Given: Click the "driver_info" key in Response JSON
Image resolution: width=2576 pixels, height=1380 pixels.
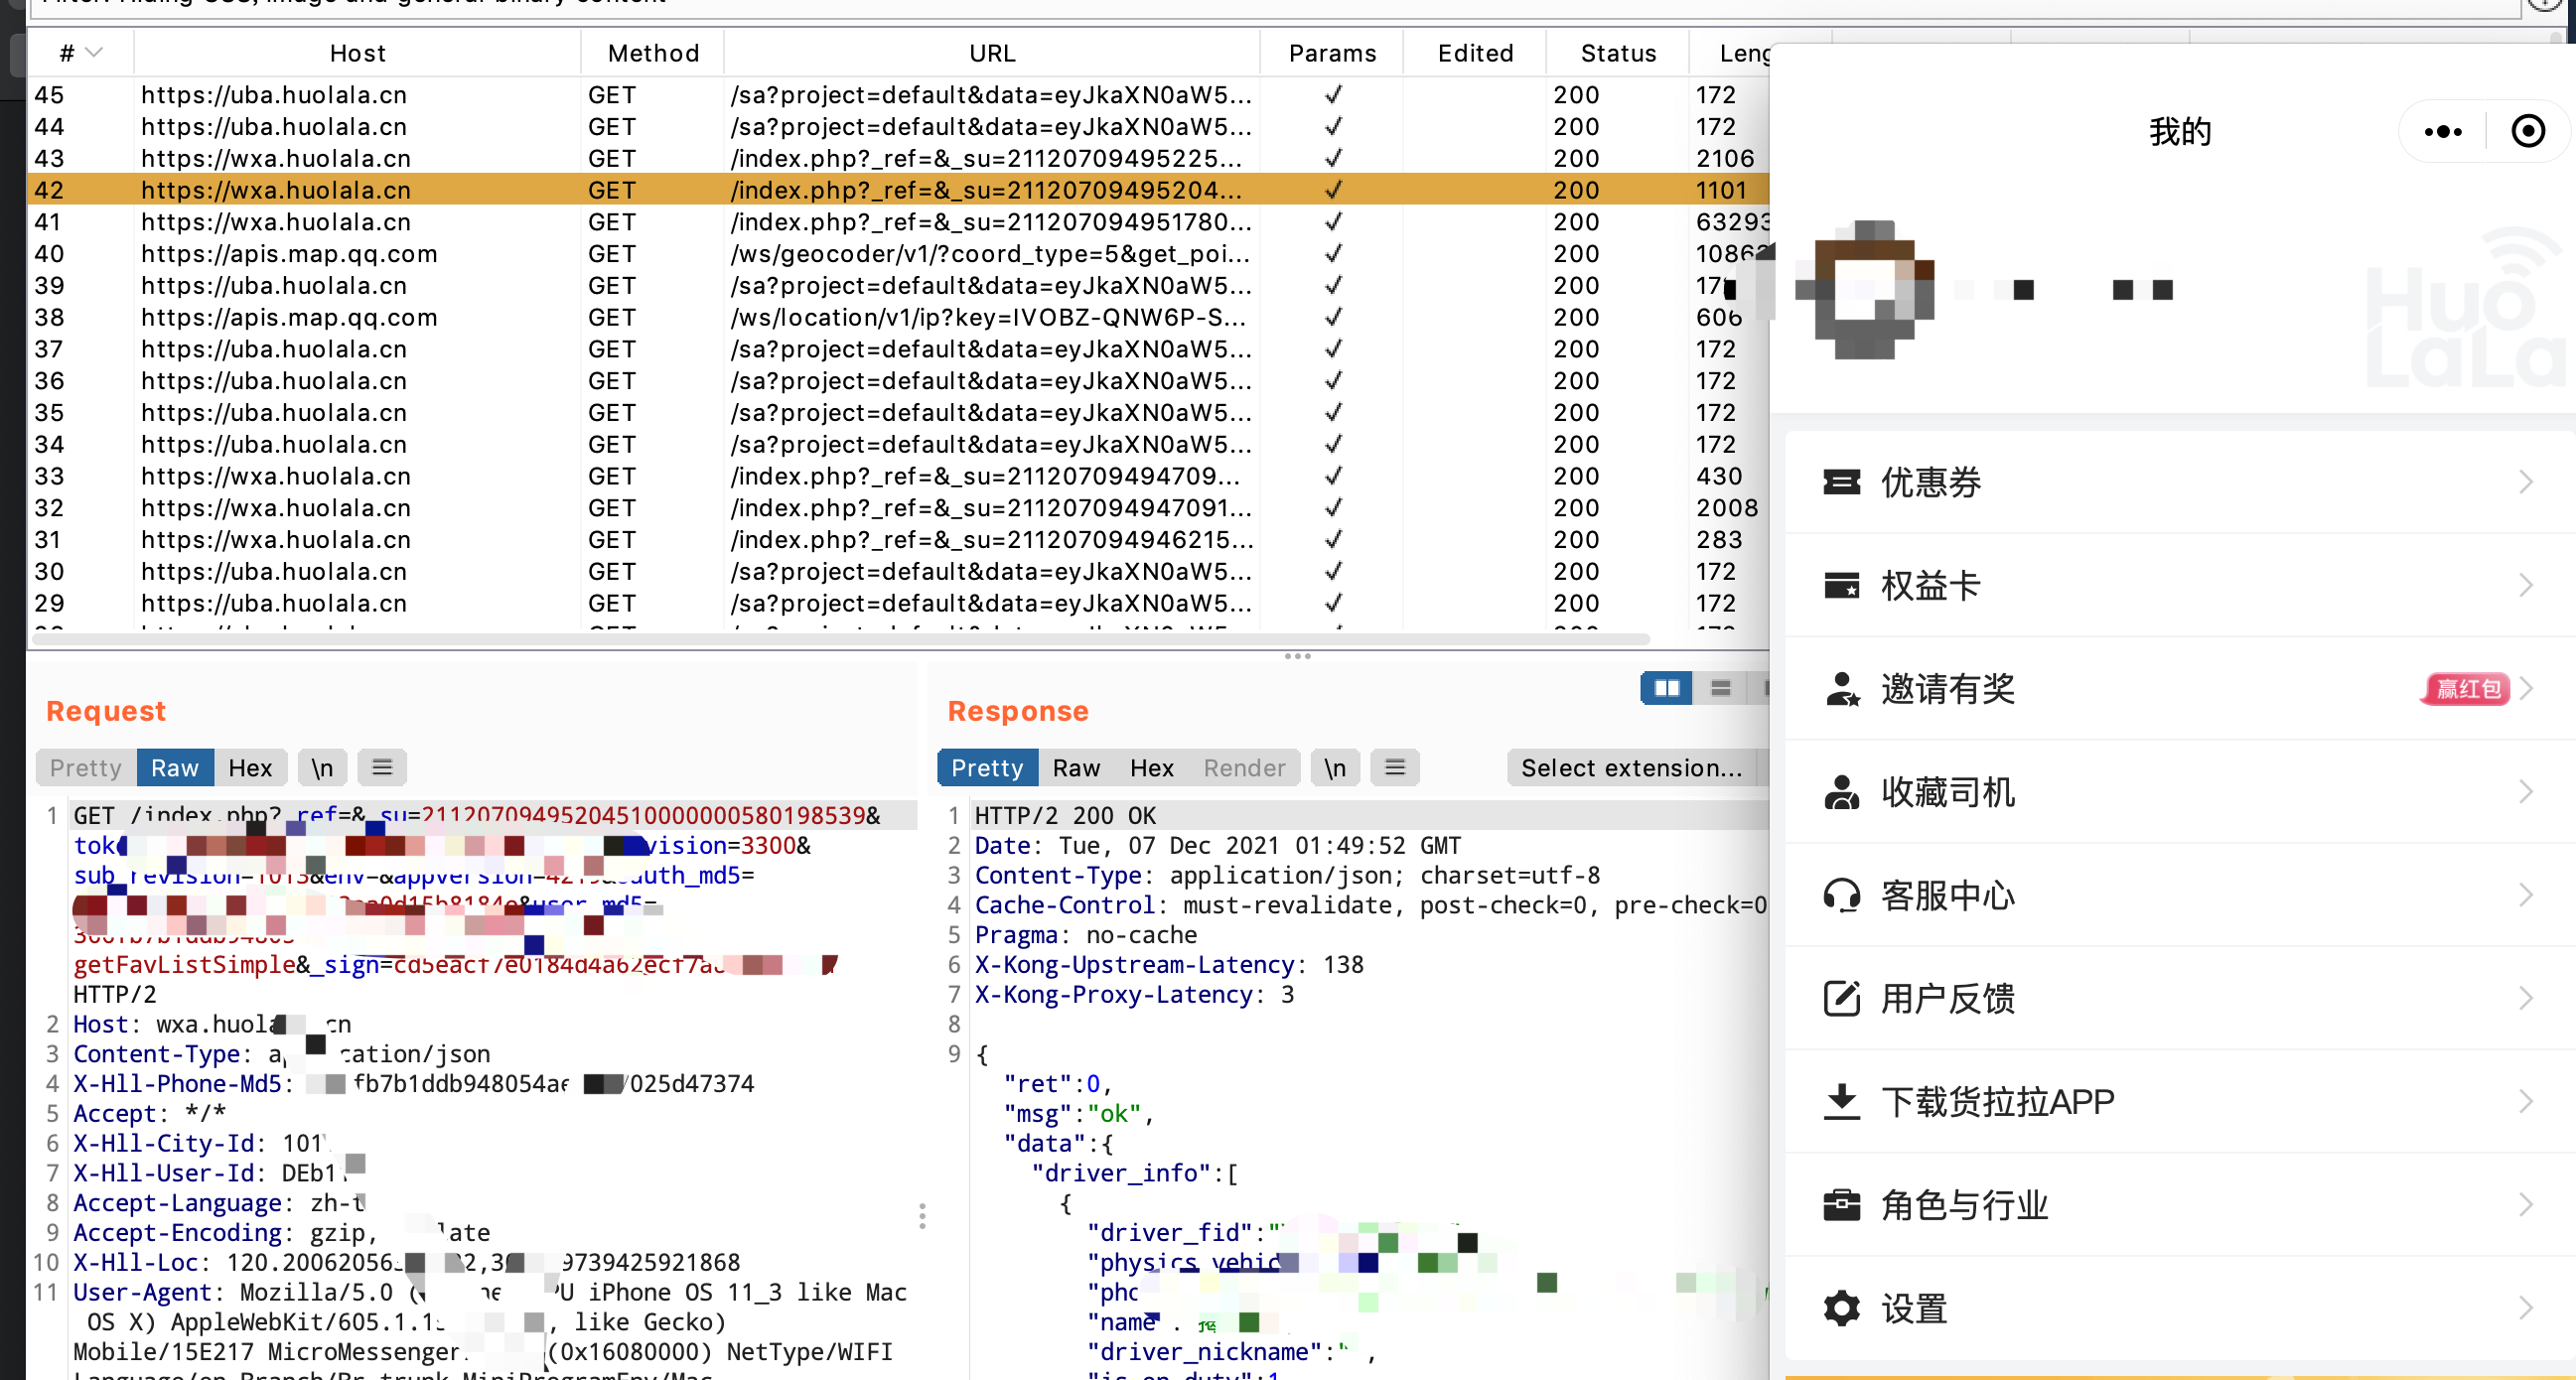Looking at the screenshot, I should click(1121, 1173).
